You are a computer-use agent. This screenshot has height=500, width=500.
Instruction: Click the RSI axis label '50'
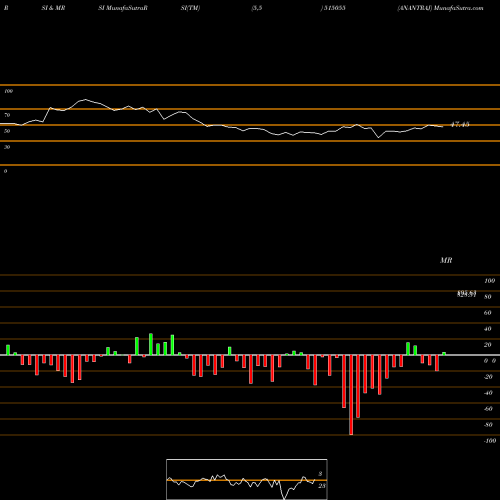[7, 131]
